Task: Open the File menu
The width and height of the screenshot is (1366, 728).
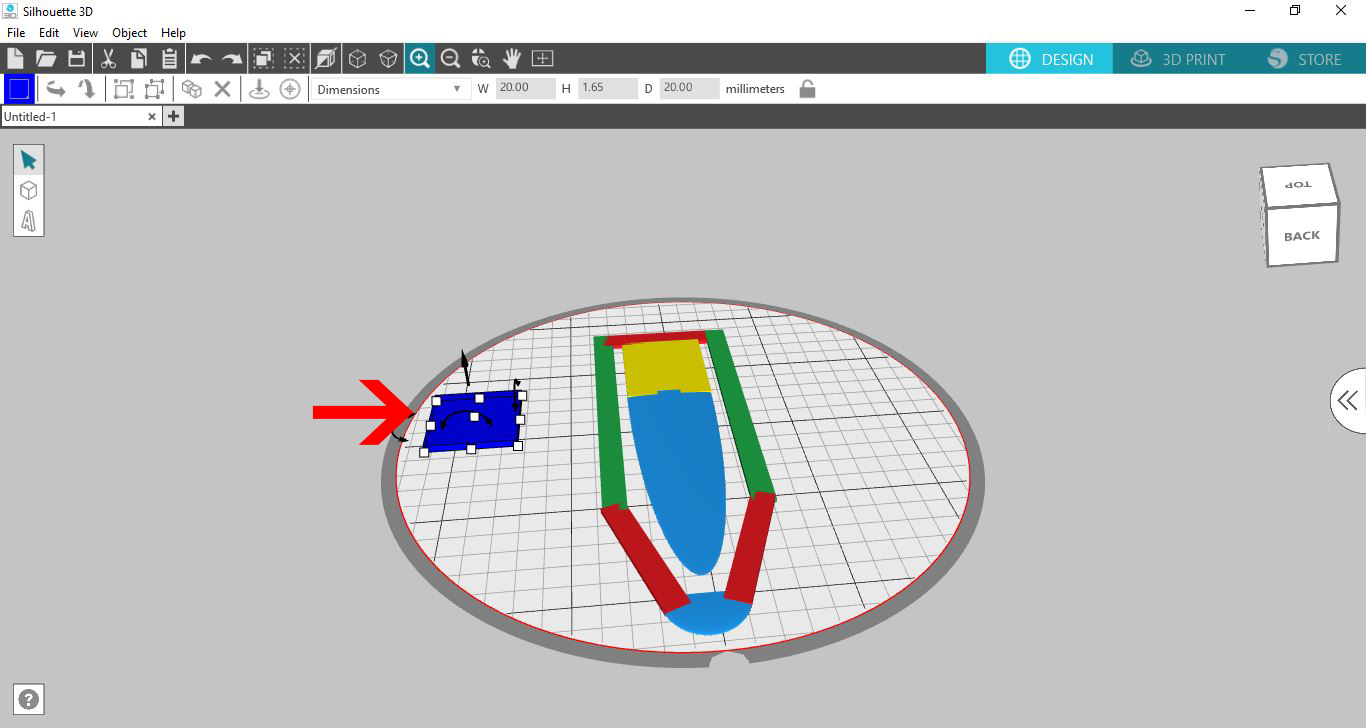Action: [x=16, y=33]
